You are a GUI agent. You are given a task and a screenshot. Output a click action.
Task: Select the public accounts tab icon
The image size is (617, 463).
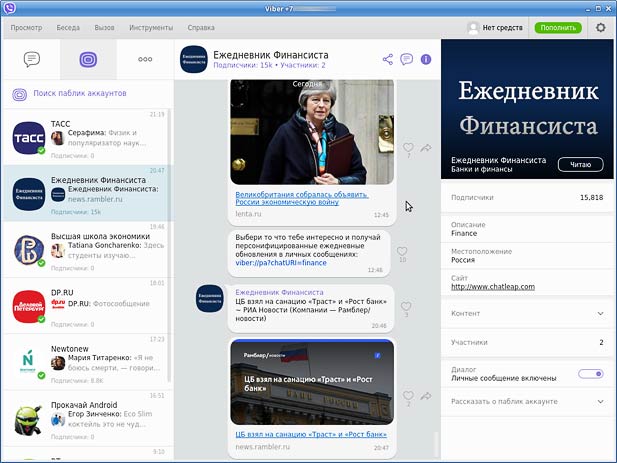[88, 60]
